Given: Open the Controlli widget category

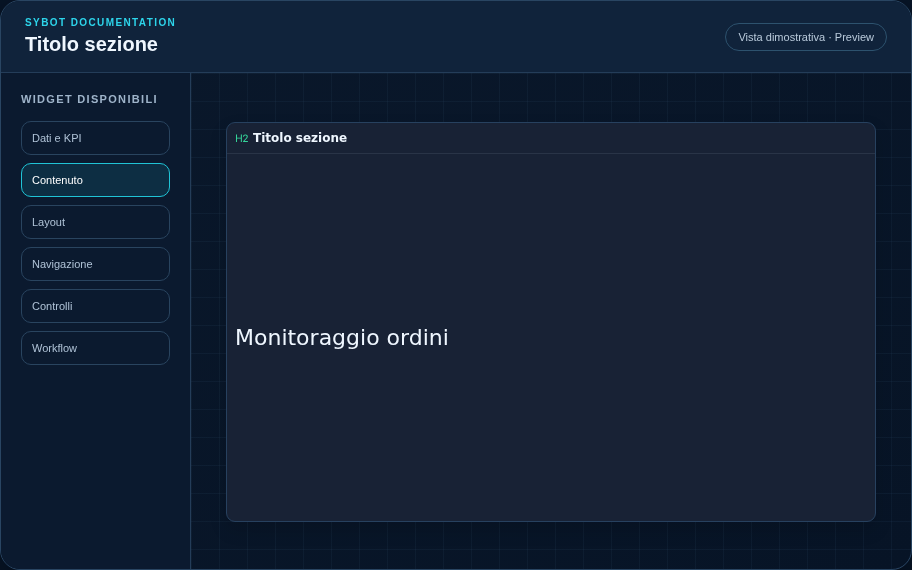Looking at the screenshot, I should [95, 306].
